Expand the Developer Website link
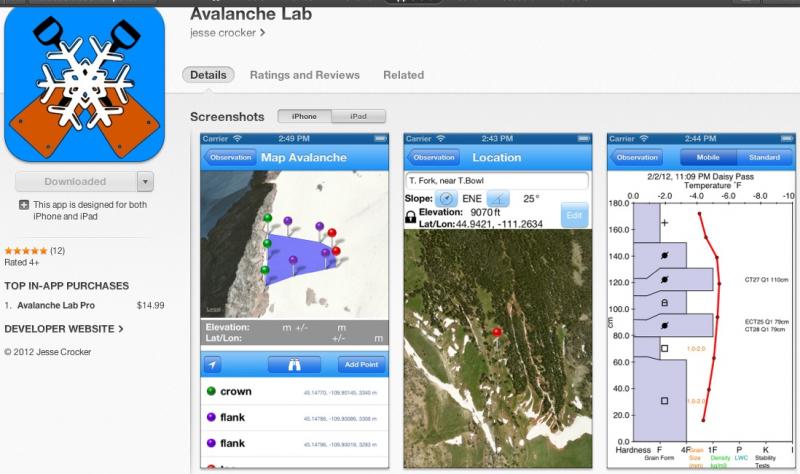The width and height of the screenshot is (800, 474). (64, 328)
